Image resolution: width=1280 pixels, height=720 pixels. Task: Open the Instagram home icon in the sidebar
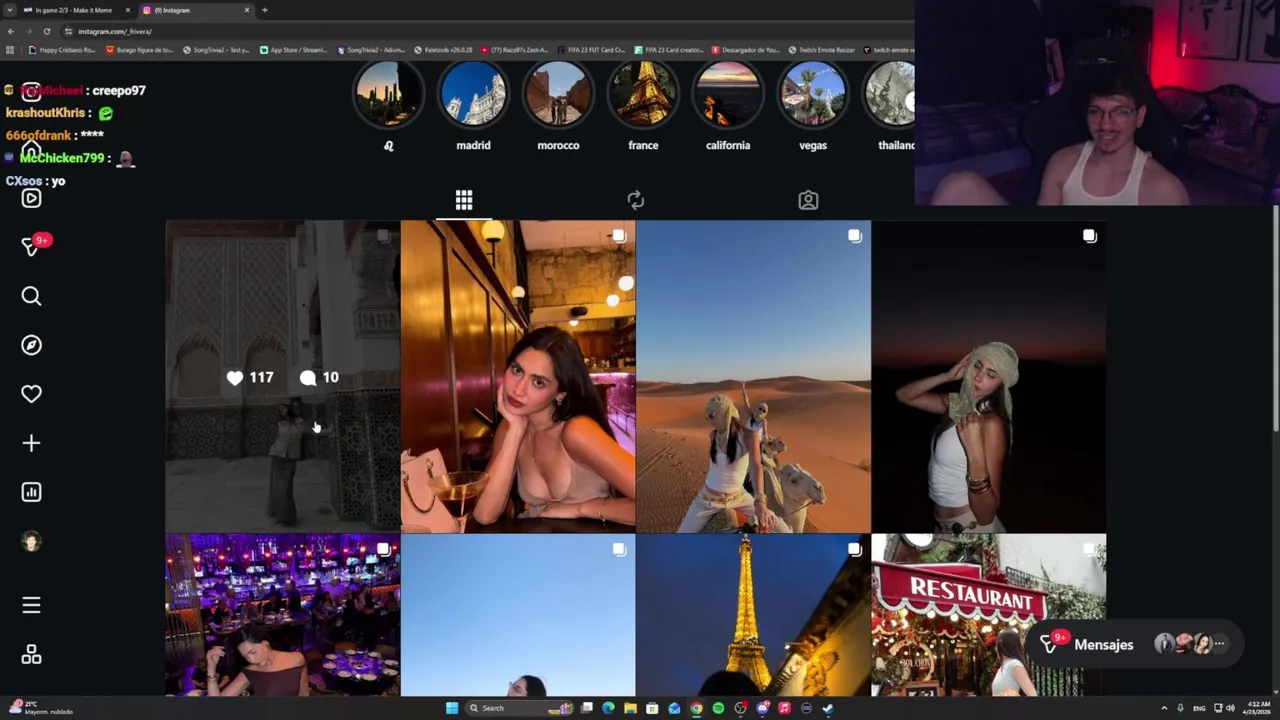pos(31,150)
